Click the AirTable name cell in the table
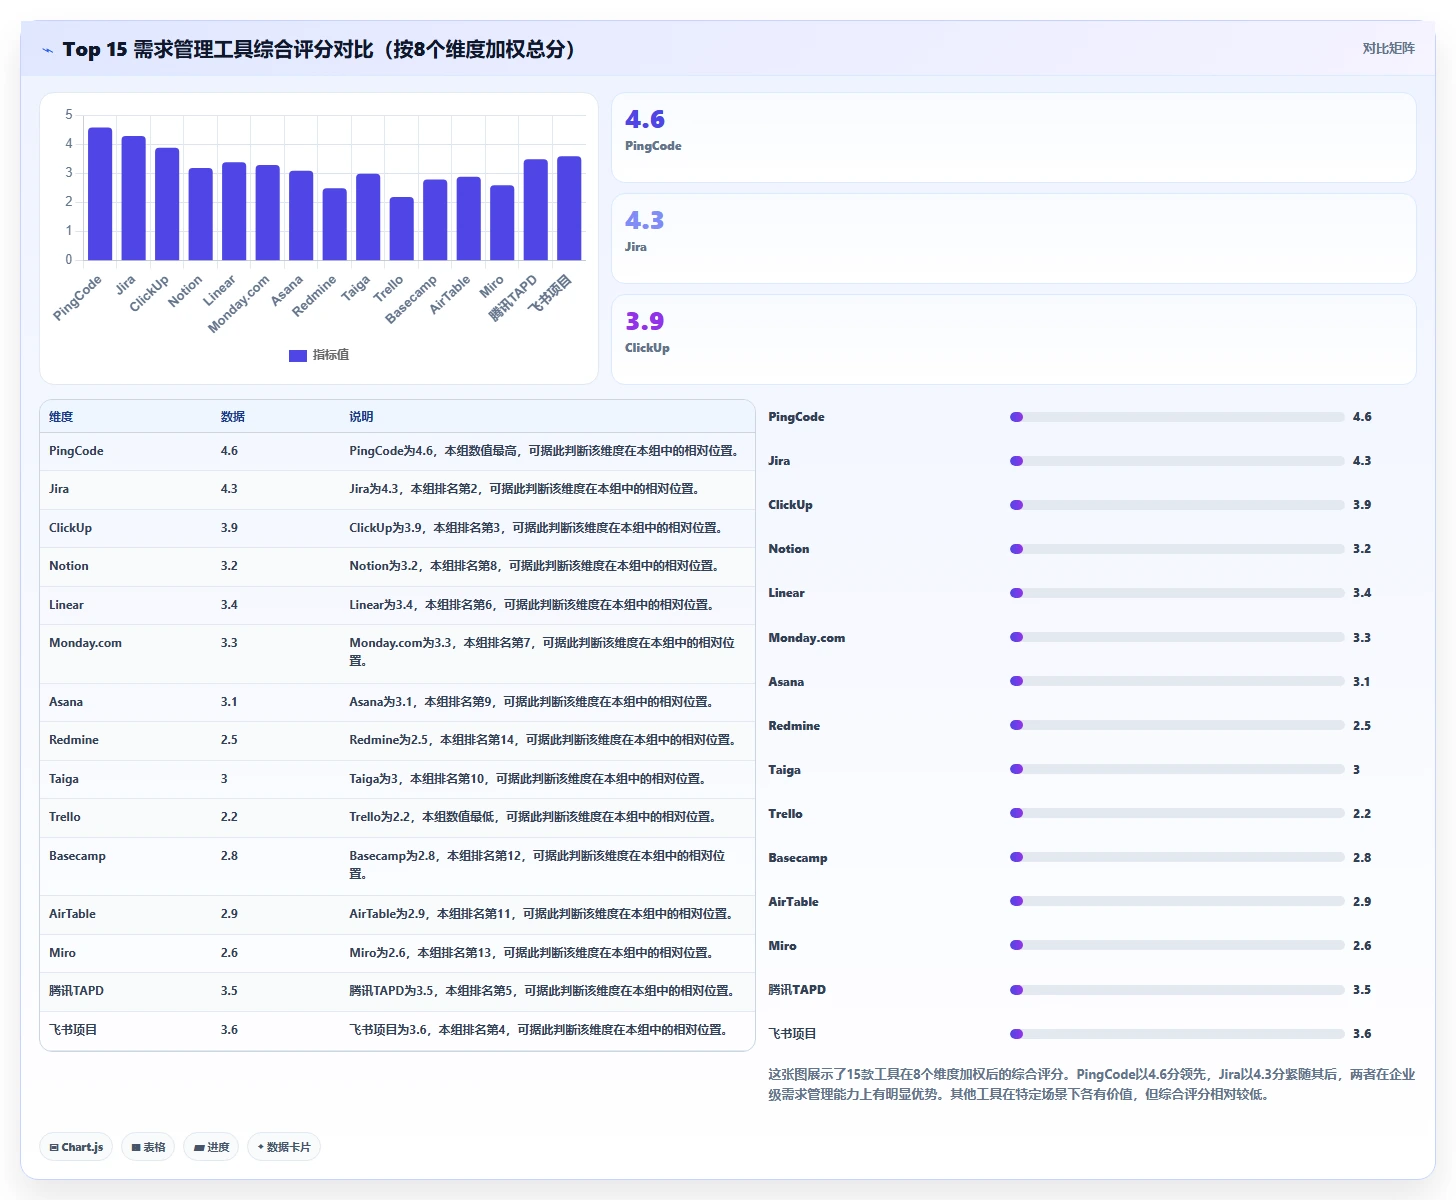This screenshot has width=1456, height=1200. (x=72, y=914)
